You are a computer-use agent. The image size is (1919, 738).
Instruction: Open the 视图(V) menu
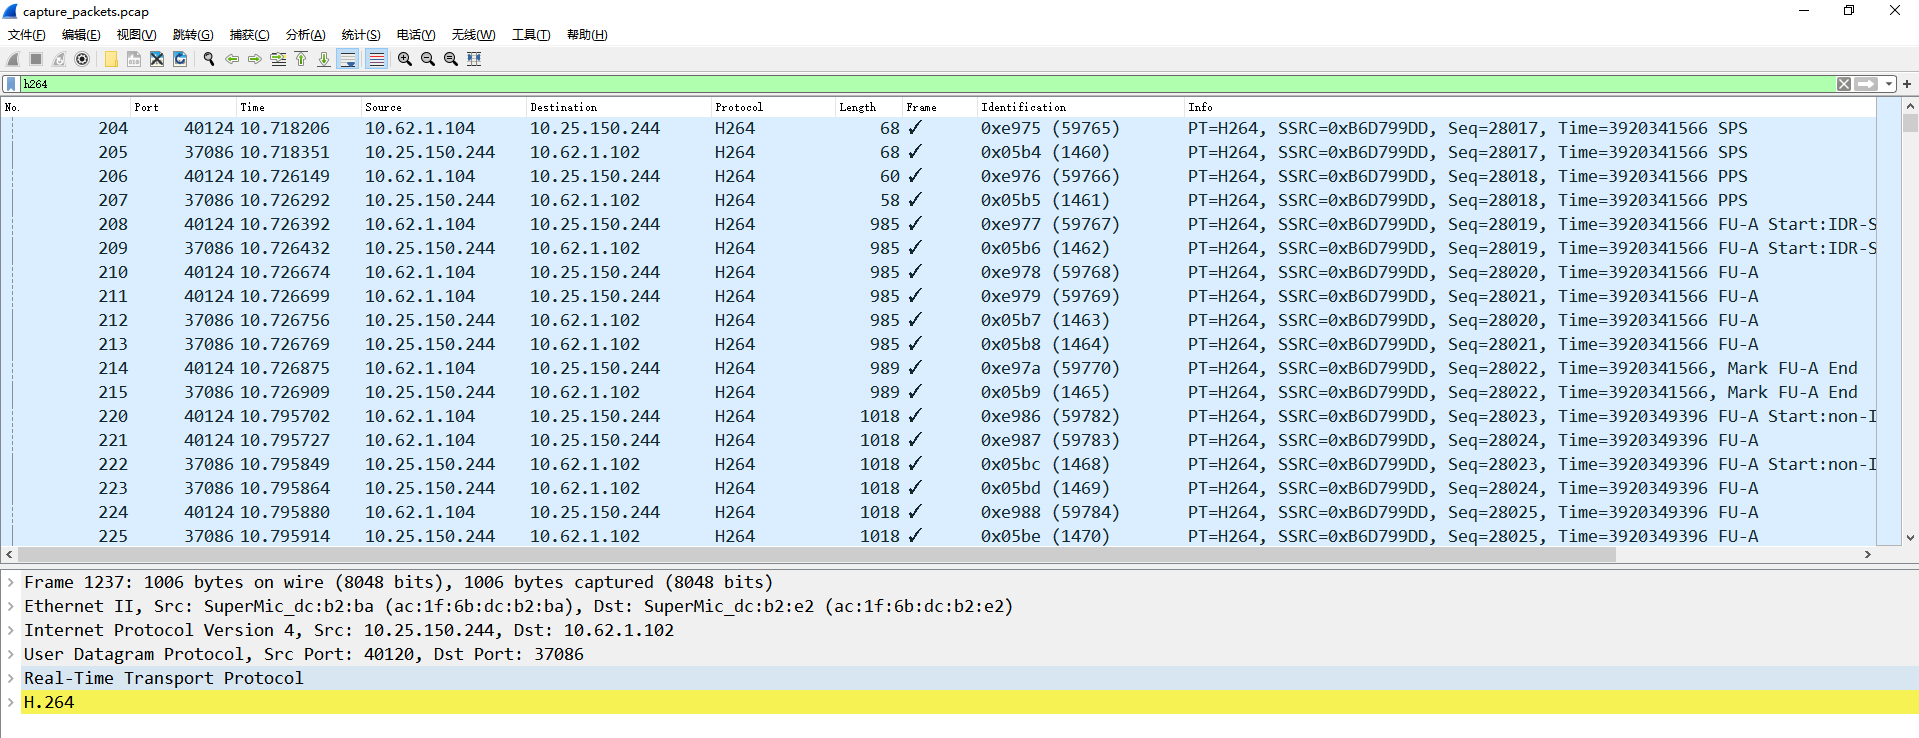point(136,35)
